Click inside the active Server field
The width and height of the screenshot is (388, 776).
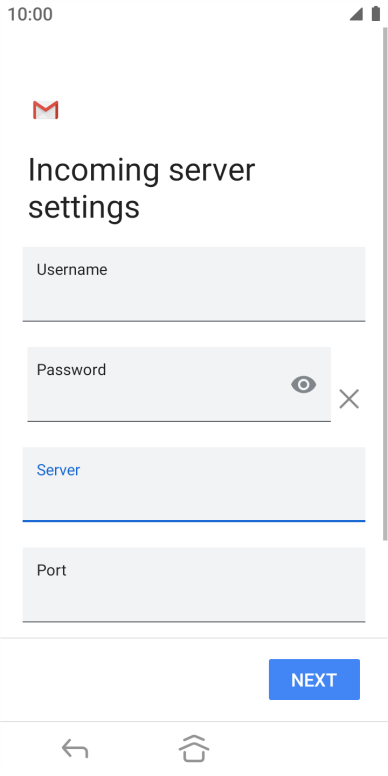(x=194, y=485)
